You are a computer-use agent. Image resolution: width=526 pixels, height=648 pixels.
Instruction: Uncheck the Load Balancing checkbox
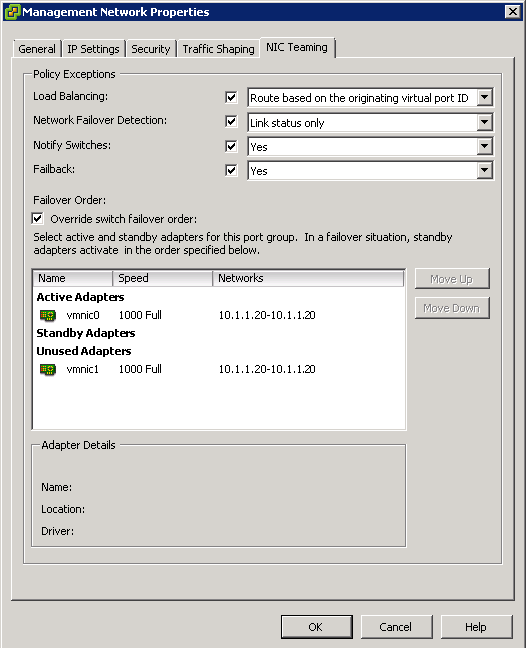231,98
